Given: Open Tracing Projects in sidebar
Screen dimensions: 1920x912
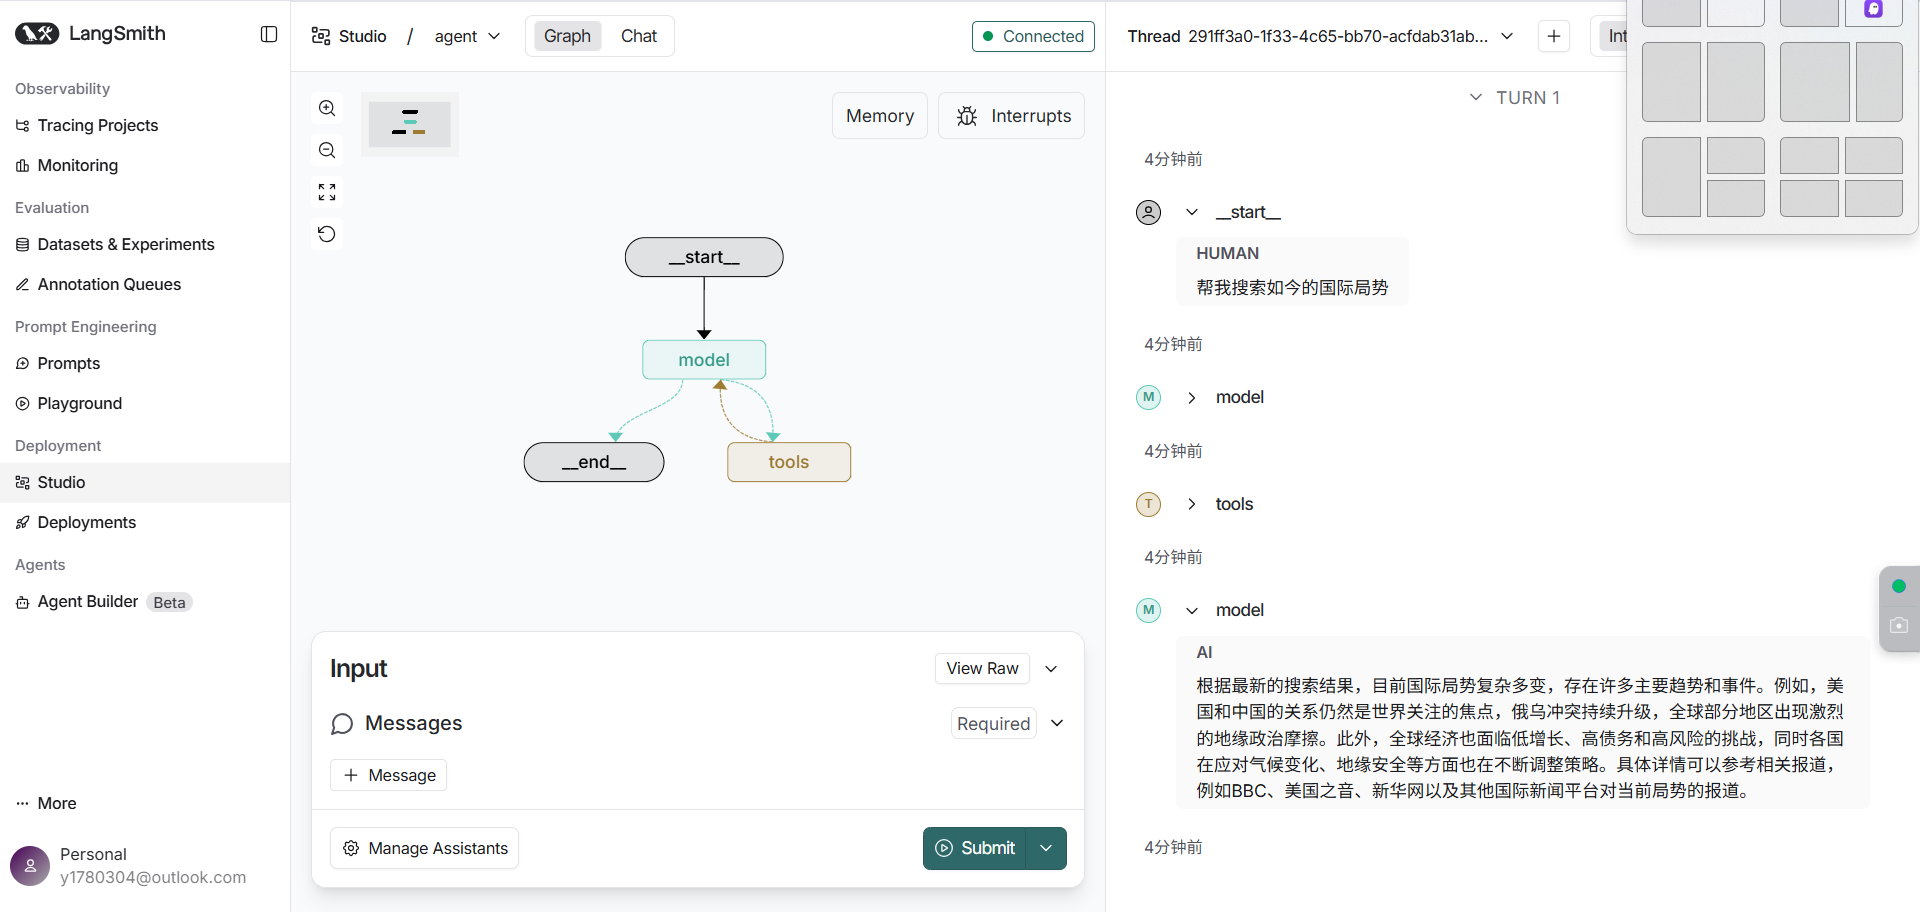Looking at the screenshot, I should pyautogui.click(x=97, y=125).
